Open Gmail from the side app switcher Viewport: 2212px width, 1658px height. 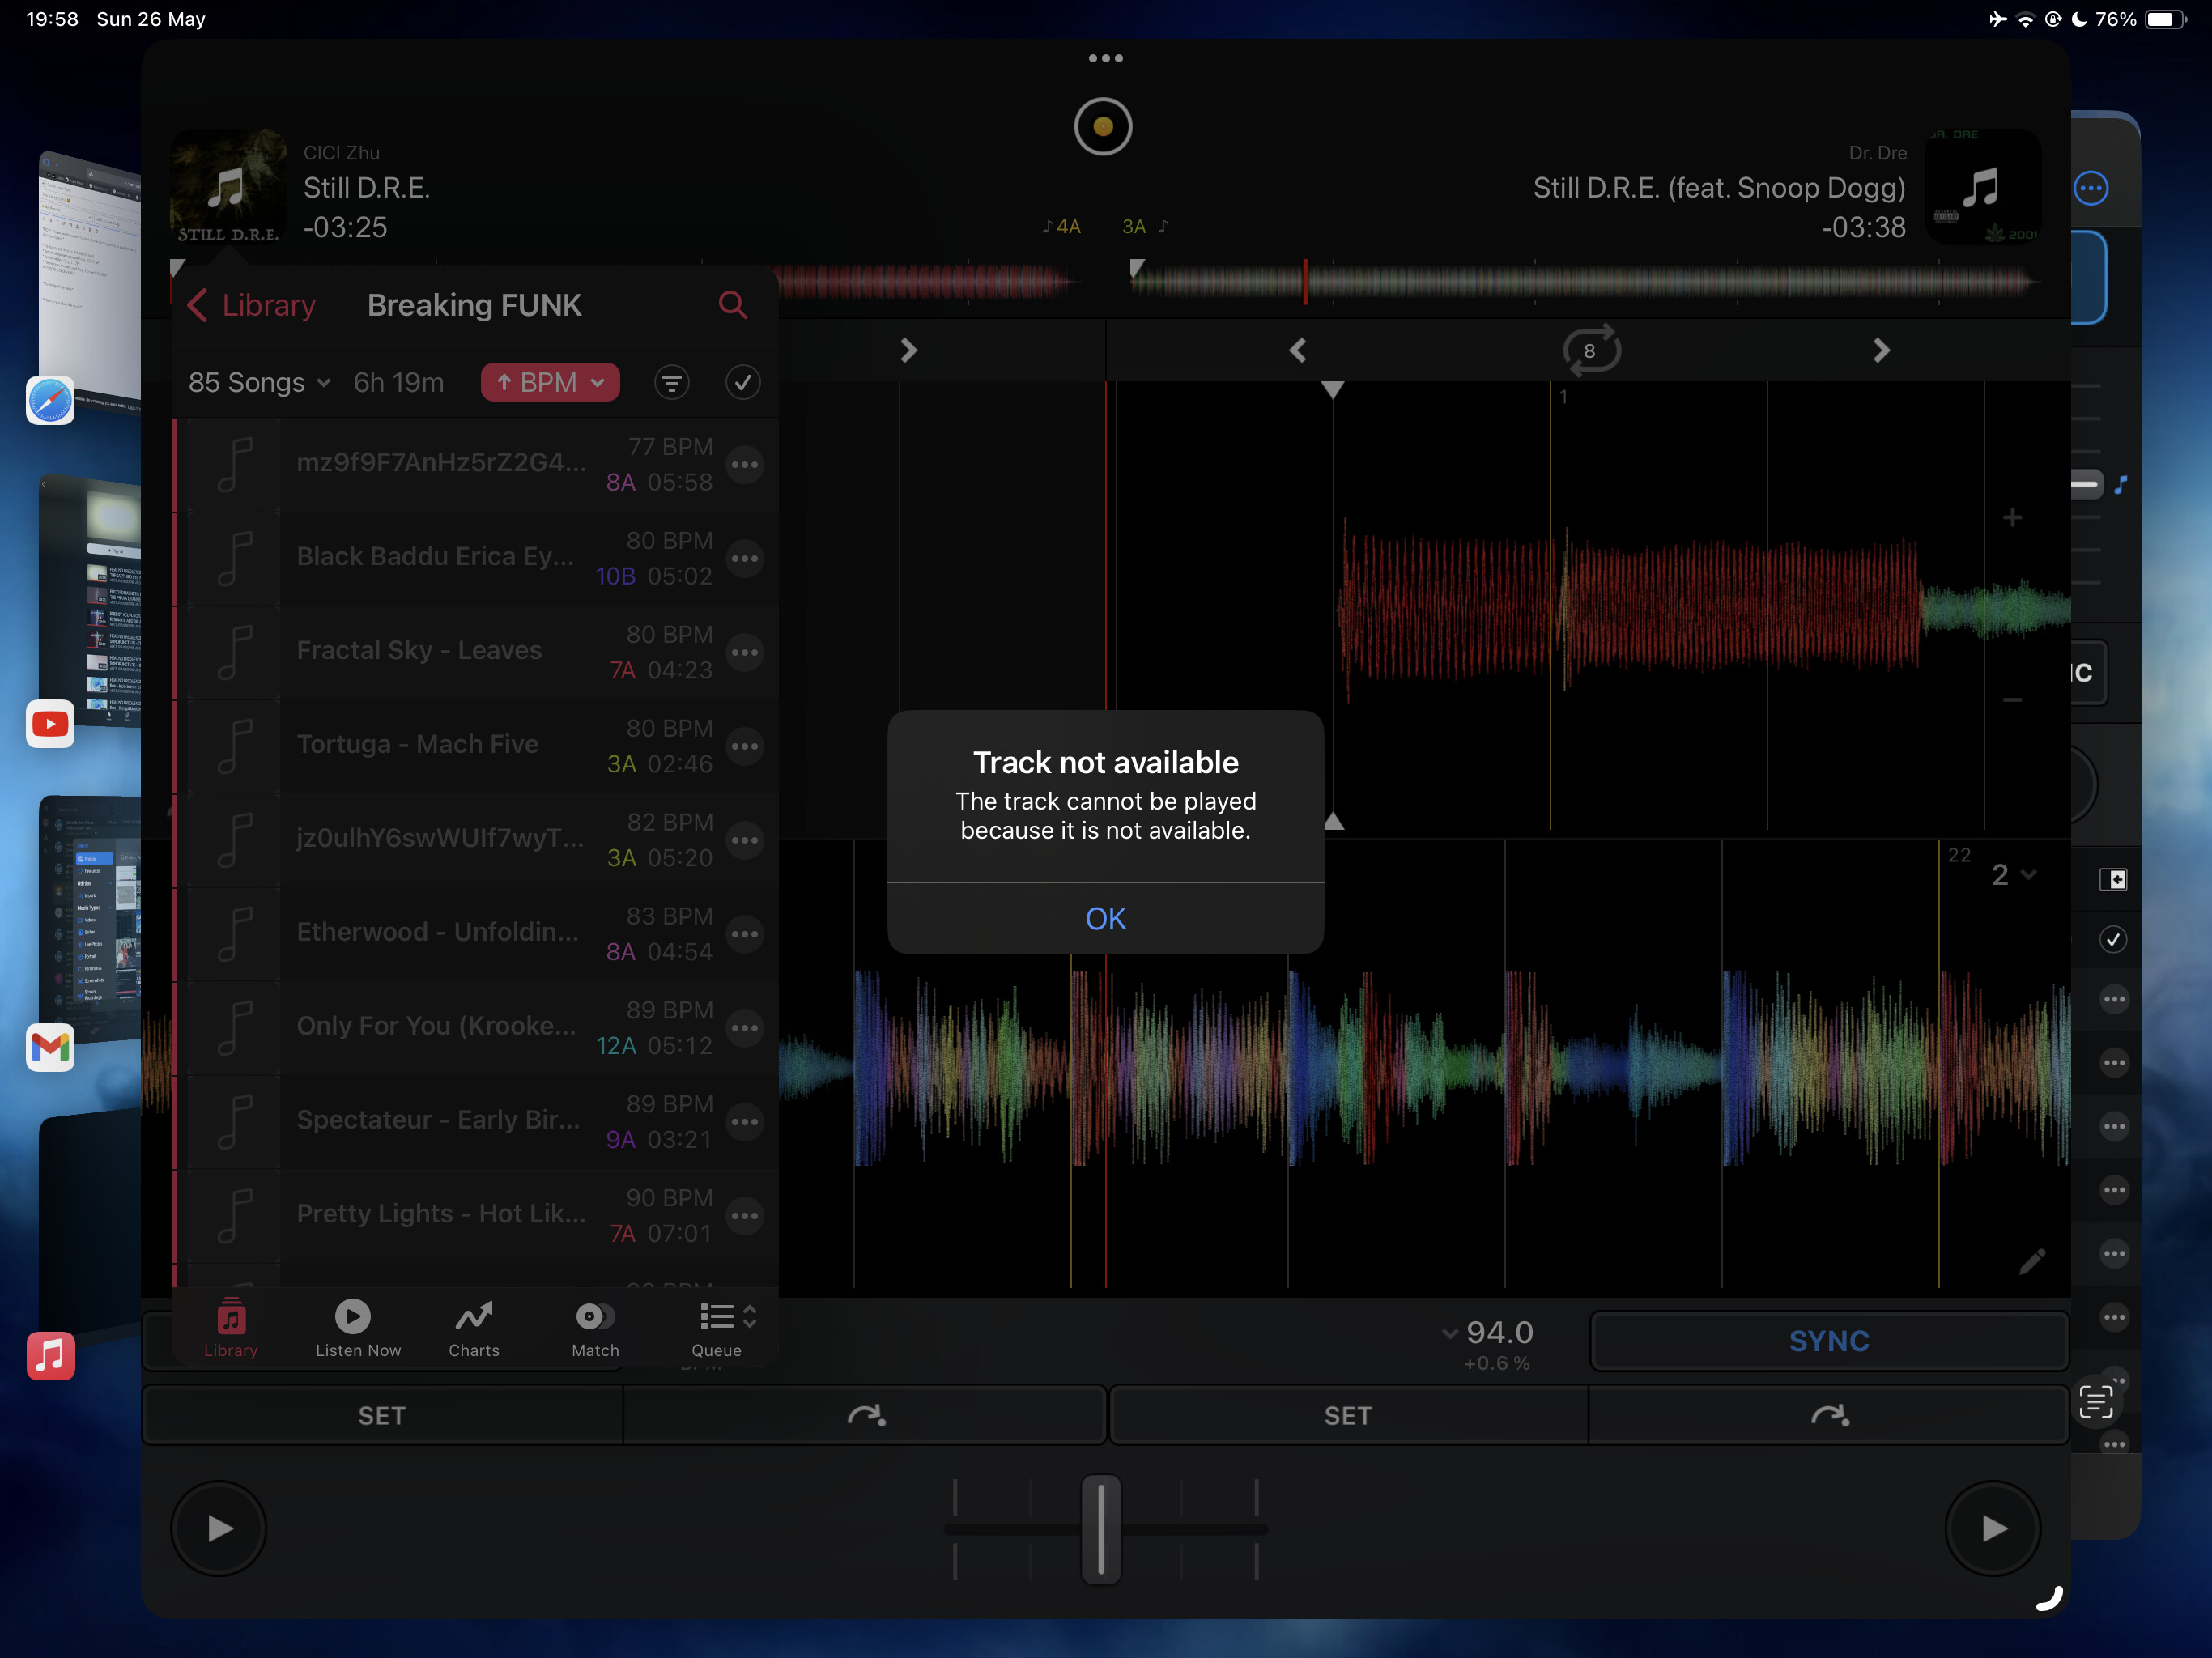[50, 1047]
